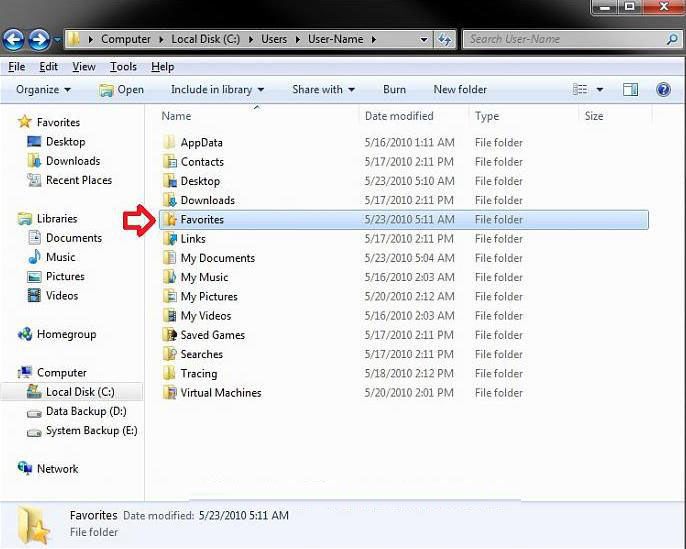The height and width of the screenshot is (549, 686).
Task: Click the refresh icon in address bar
Action: 444,40
